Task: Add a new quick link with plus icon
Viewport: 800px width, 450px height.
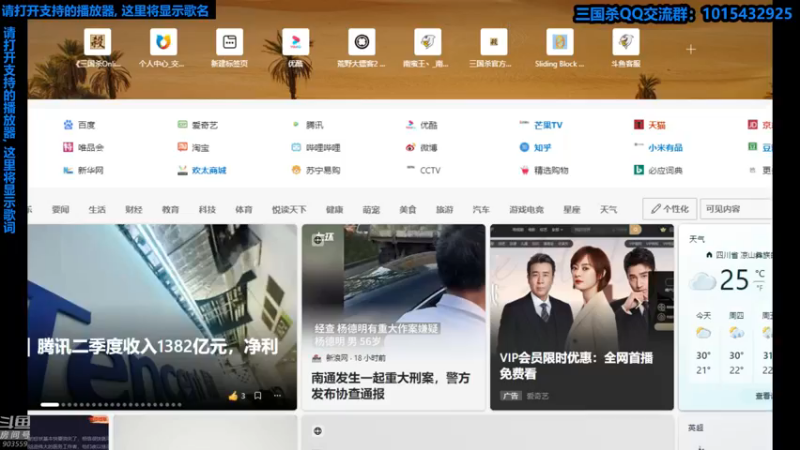Action: (691, 49)
